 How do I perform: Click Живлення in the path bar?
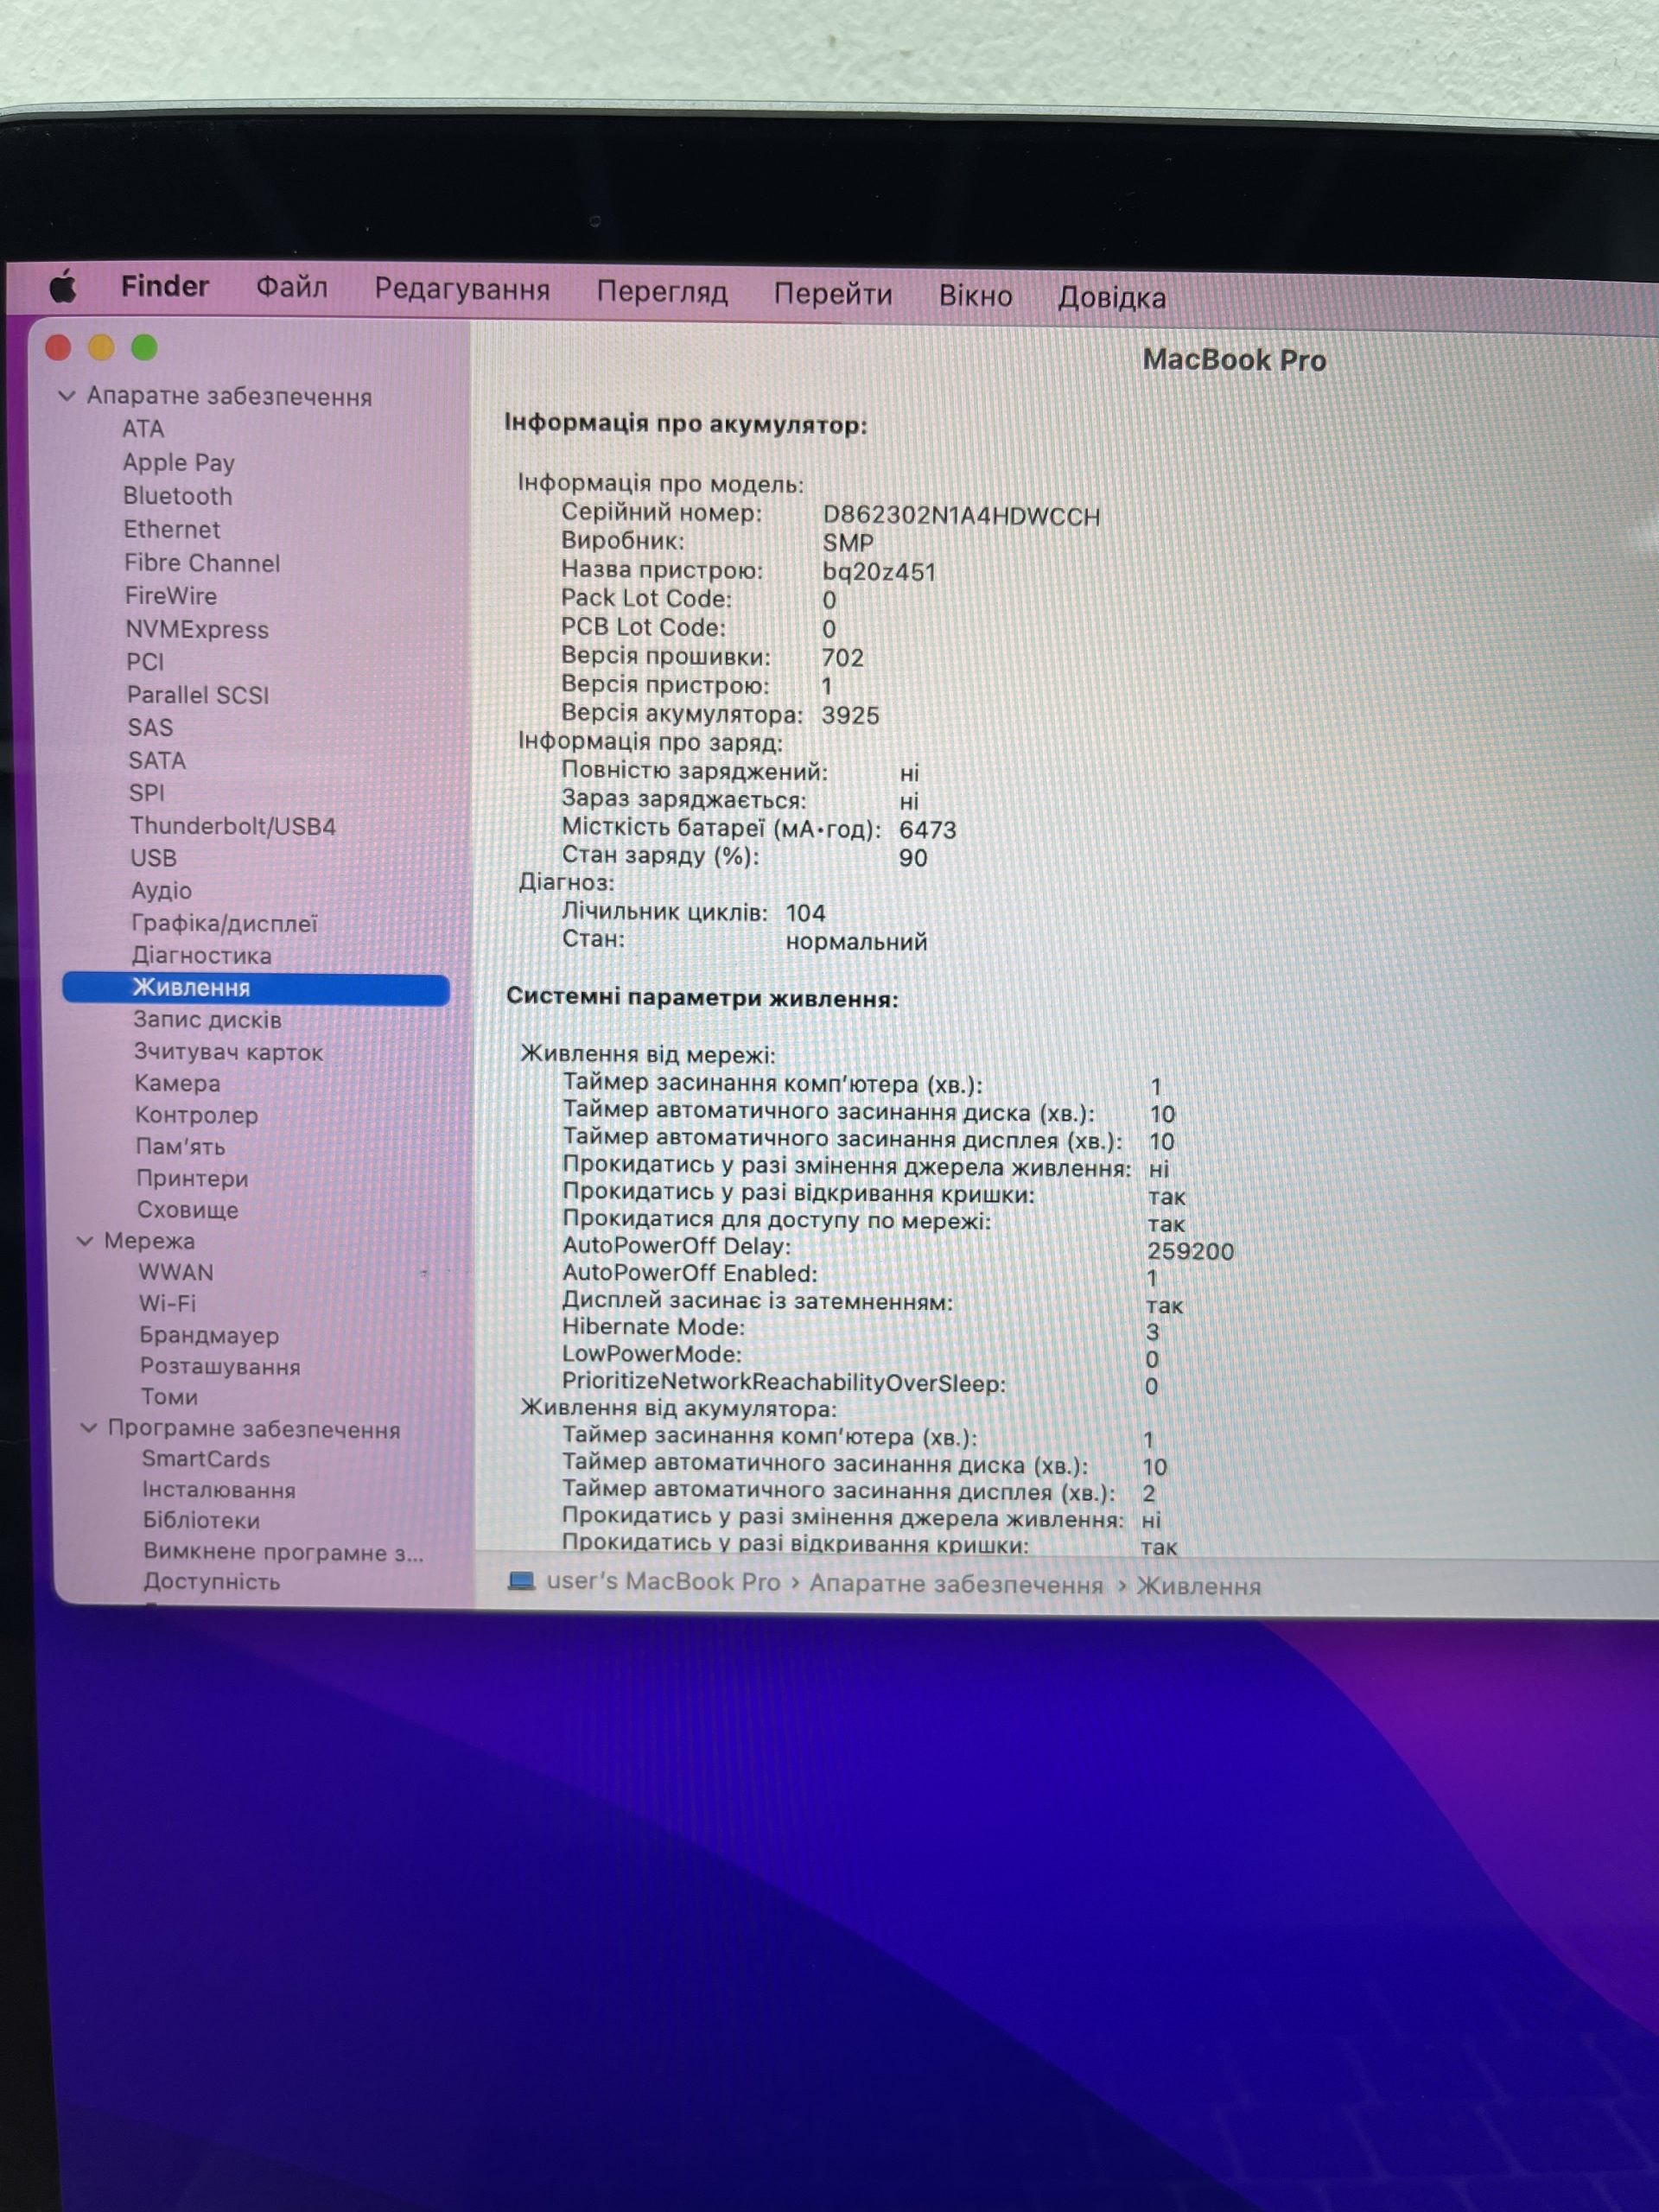point(1198,1587)
